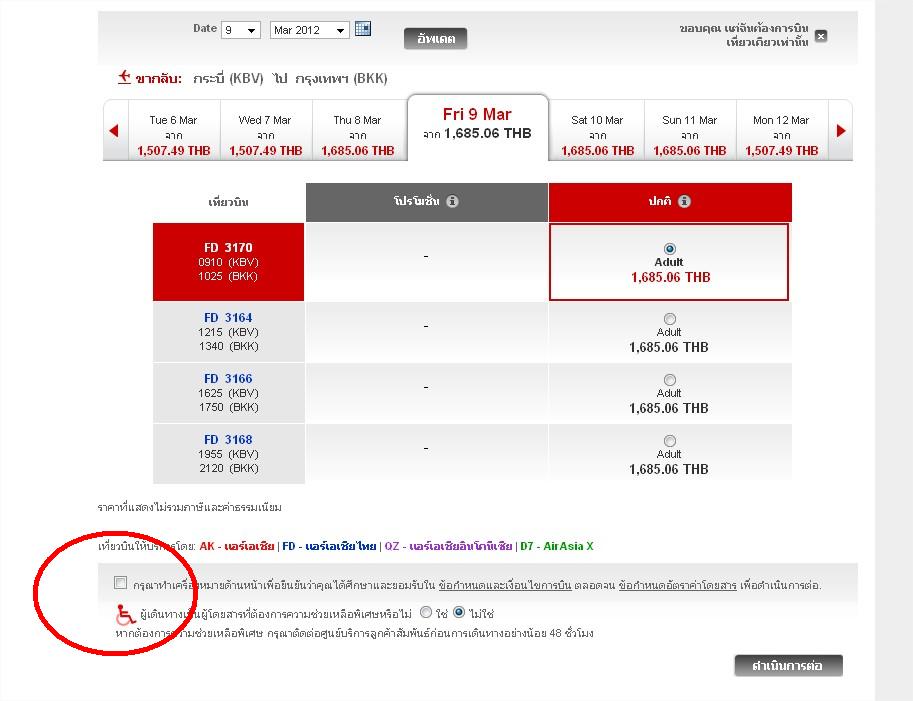Select the Adult fare for flight FD 3164
913x701 pixels.
(x=670, y=318)
